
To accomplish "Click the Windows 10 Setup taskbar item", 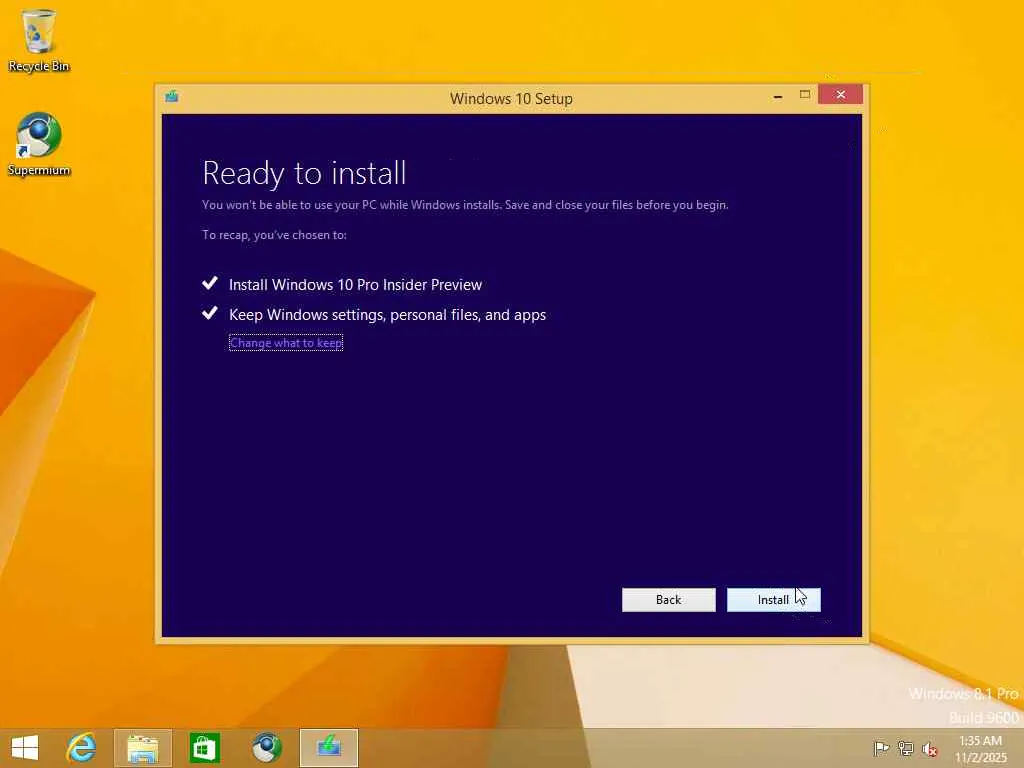I will tap(328, 748).
